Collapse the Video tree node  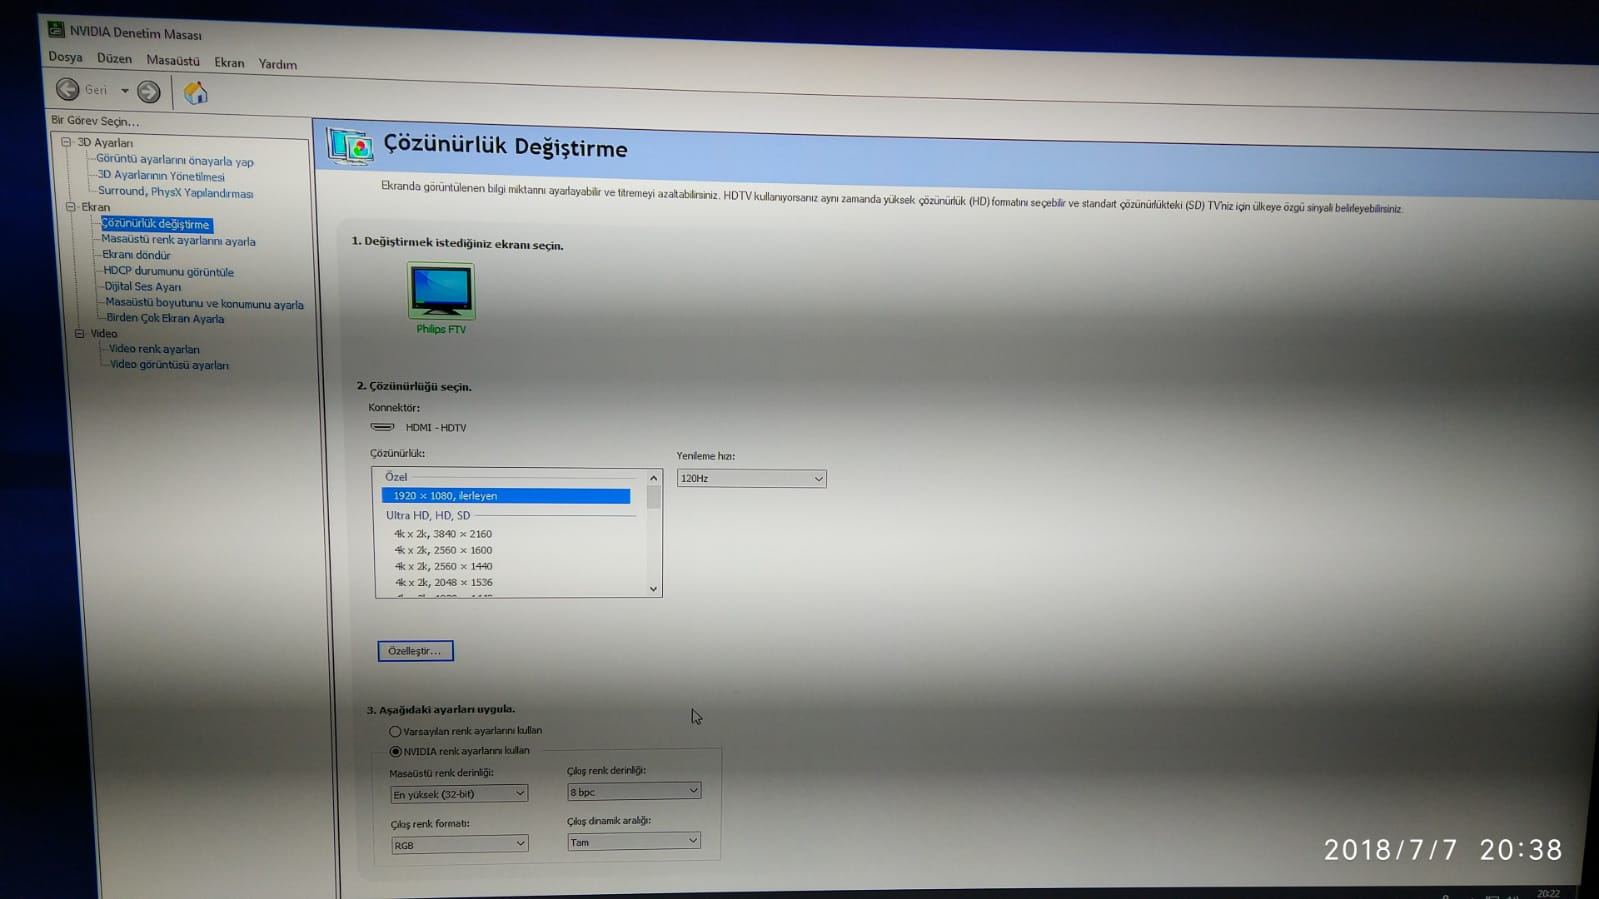pos(80,333)
